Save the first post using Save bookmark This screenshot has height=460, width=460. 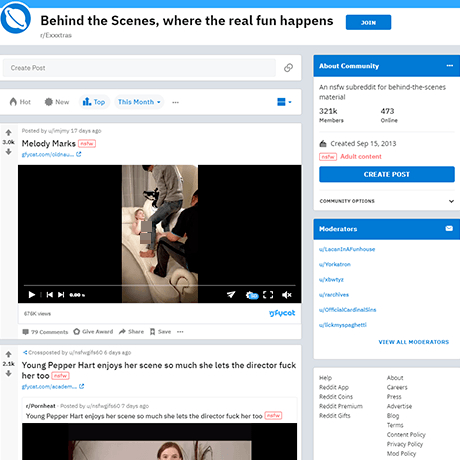(160, 332)
